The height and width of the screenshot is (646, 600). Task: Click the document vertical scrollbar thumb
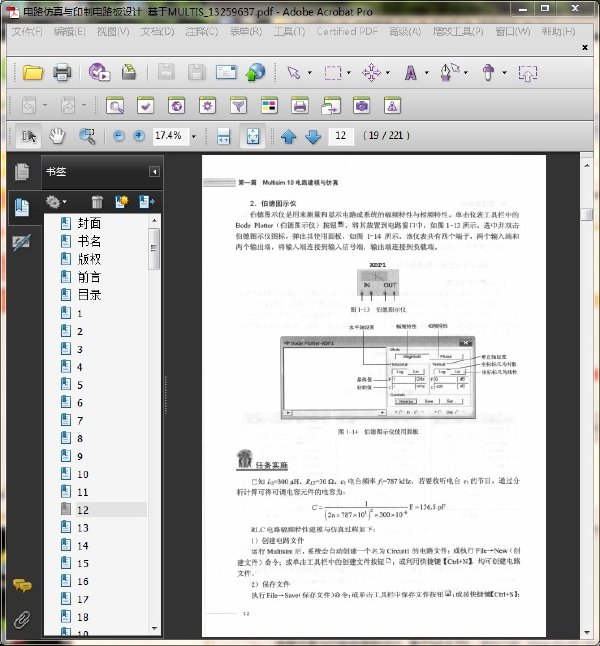coord(587,215)
